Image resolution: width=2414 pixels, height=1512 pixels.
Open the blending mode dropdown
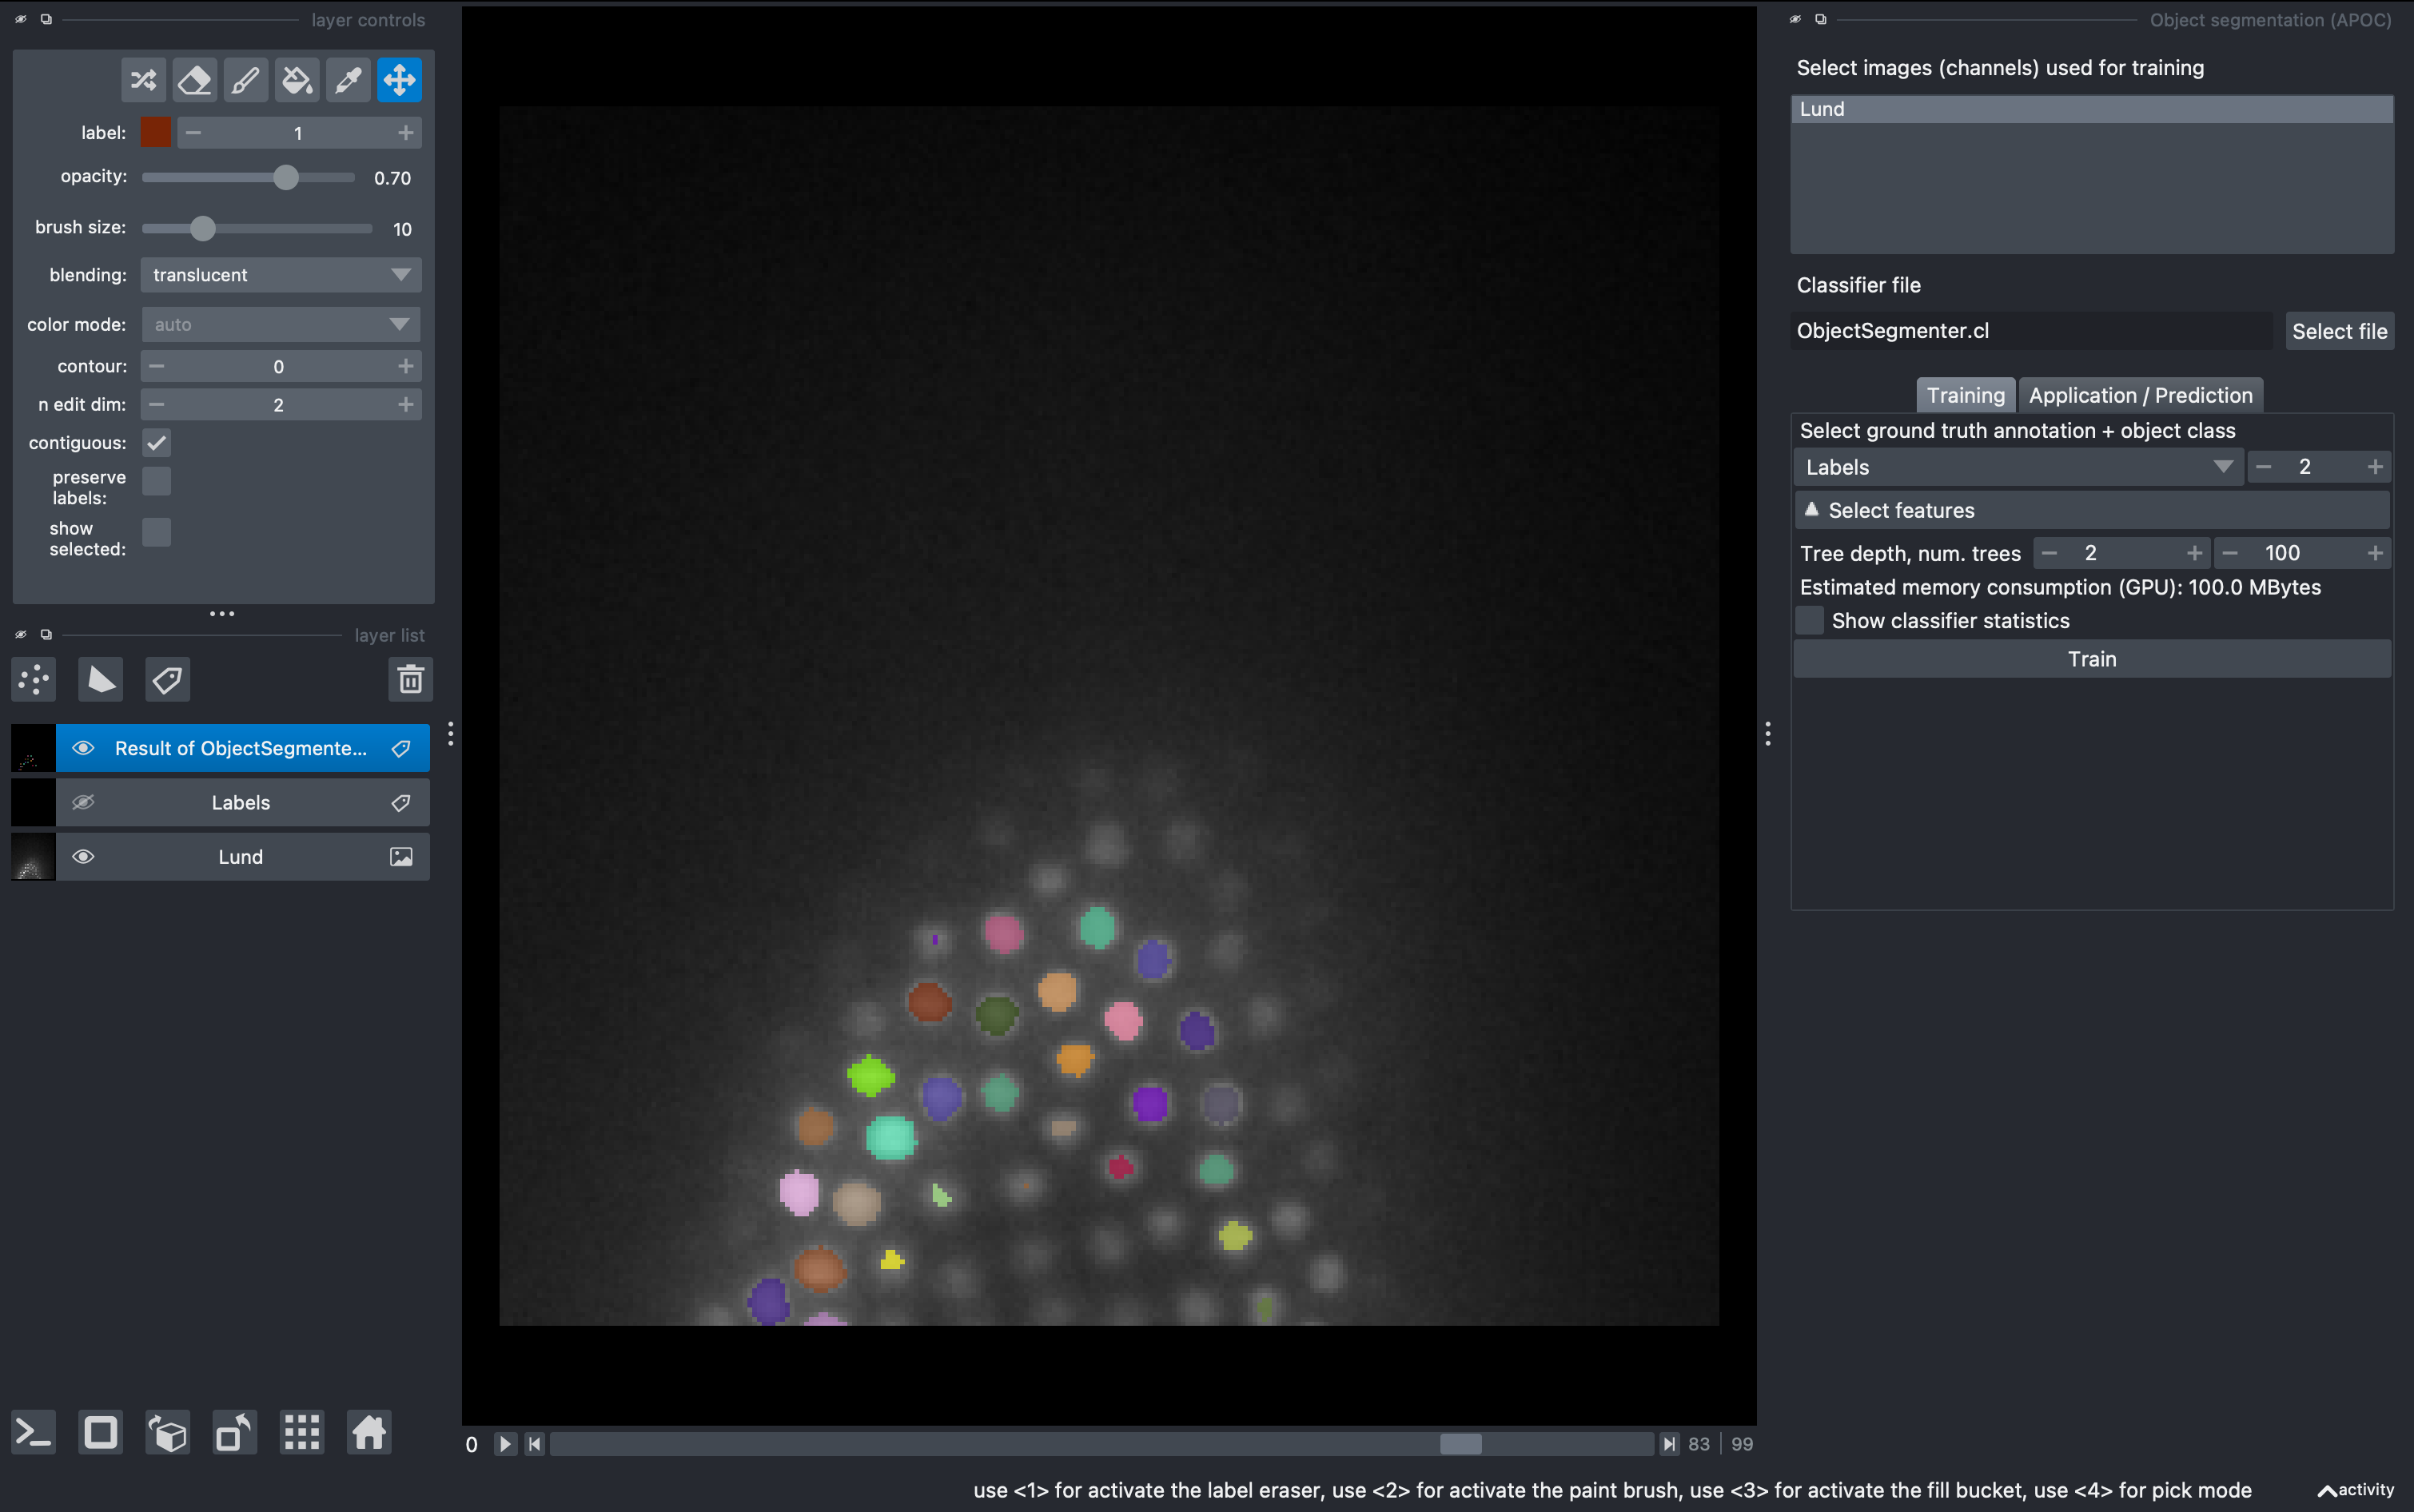tap(281, 275)
